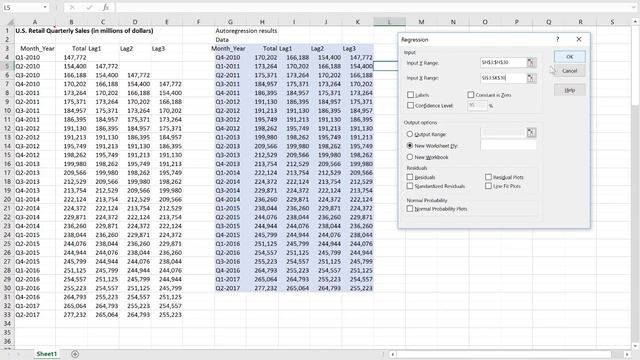Viewport: 640px width, 360px height.
Task: Enable the Residual Plots checkbox
Action: [488, 177]
